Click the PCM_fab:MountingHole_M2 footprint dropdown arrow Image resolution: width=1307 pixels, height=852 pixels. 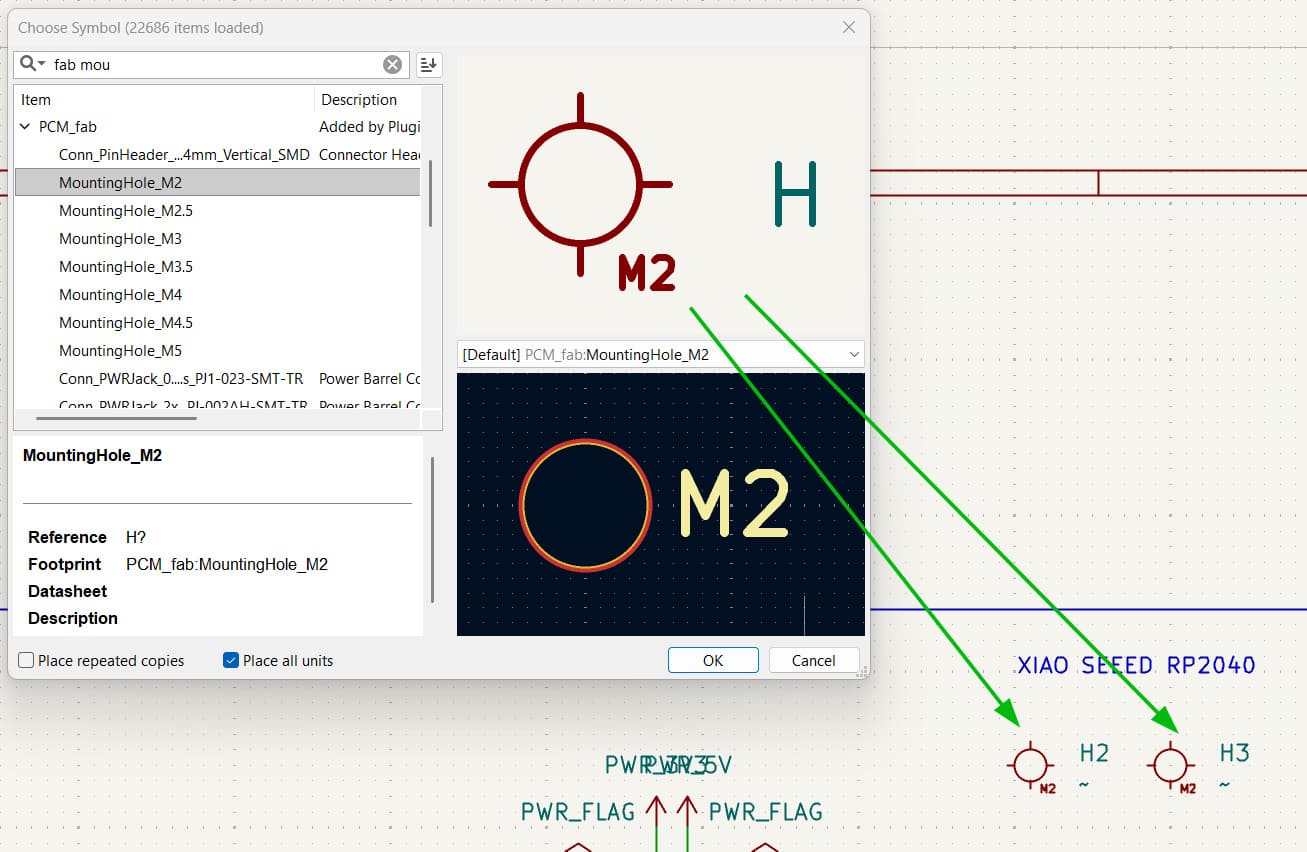(x=854, y=353)
